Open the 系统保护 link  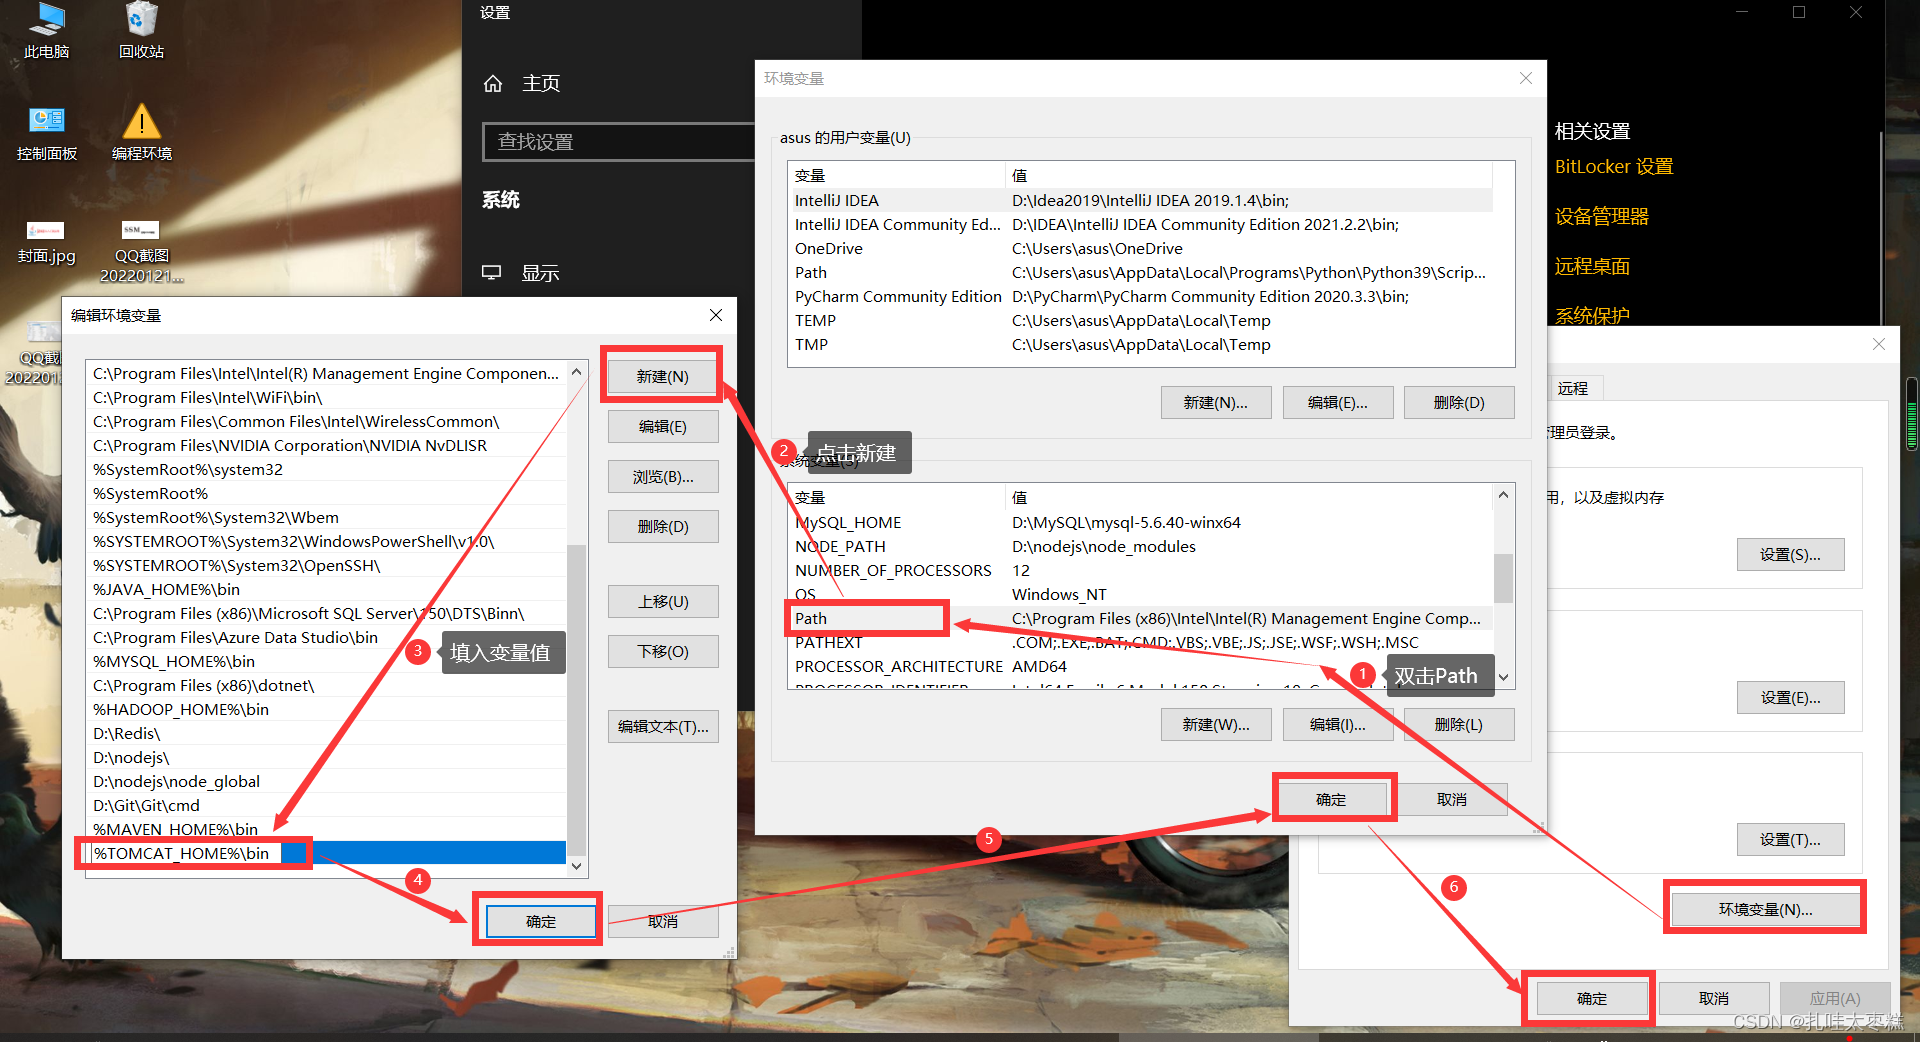point(1592,316)
